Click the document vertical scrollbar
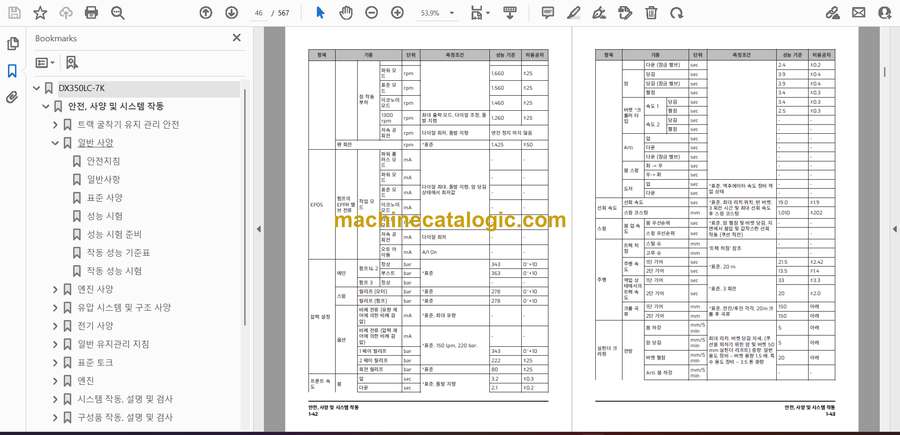 (x=884, y=72)
